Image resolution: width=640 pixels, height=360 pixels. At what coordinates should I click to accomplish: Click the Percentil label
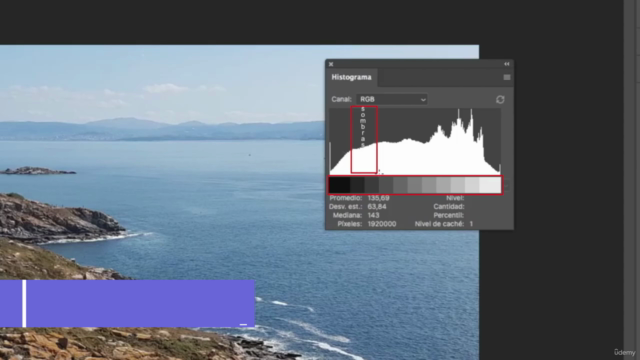pyautogui.click(x=449, y=215)
